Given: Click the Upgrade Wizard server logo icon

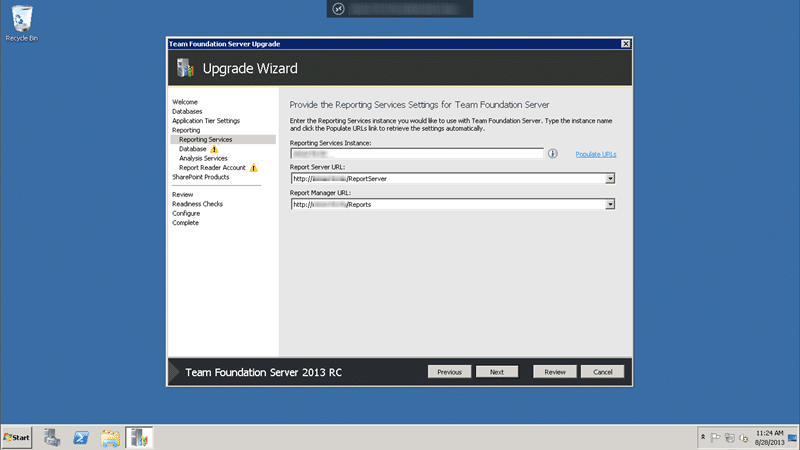Looking at the screenshot, I should 185,68.
